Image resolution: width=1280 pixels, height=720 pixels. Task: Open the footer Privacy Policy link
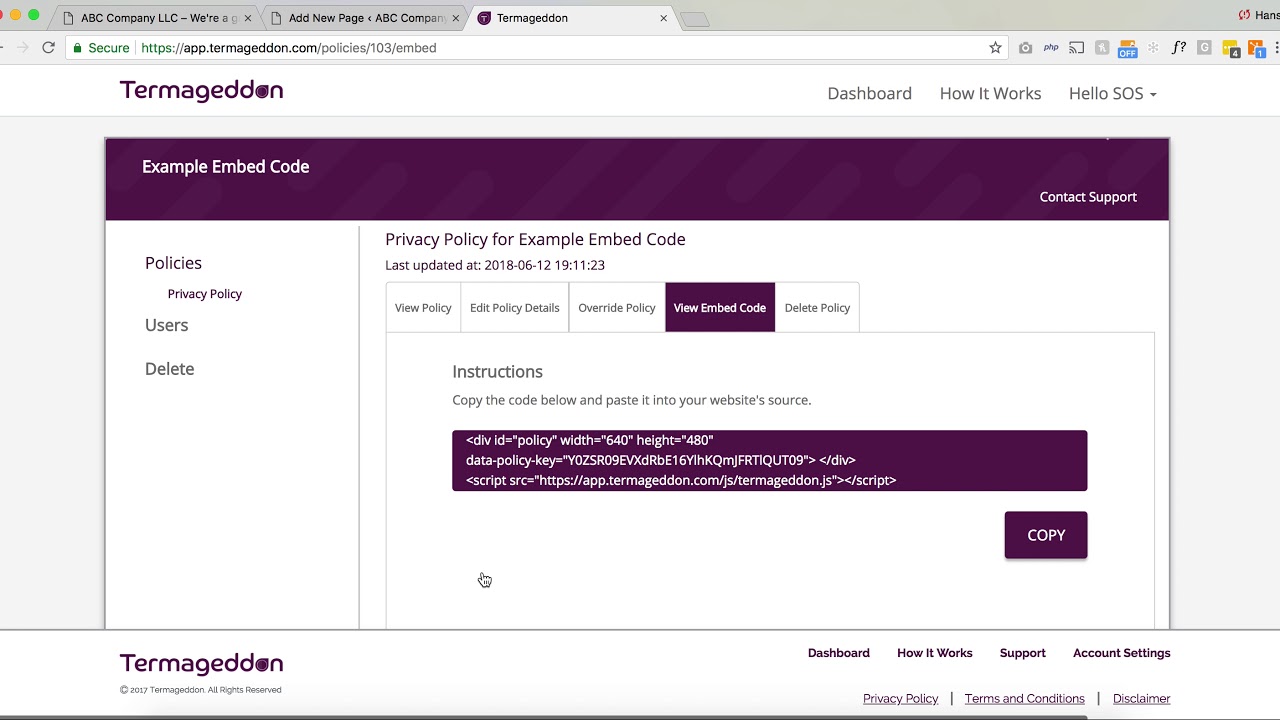point(900,699)
